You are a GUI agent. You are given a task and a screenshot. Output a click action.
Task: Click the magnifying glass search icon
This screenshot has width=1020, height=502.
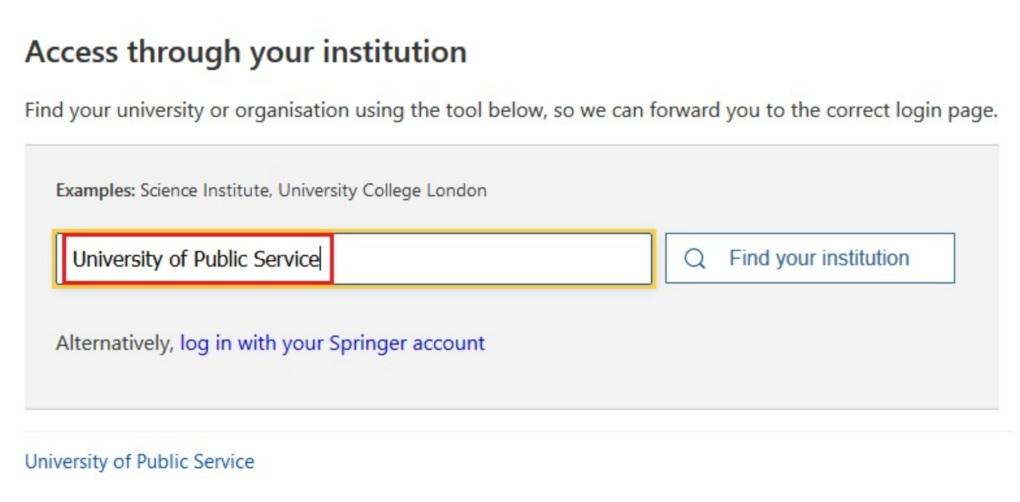(x=695, y=259)
